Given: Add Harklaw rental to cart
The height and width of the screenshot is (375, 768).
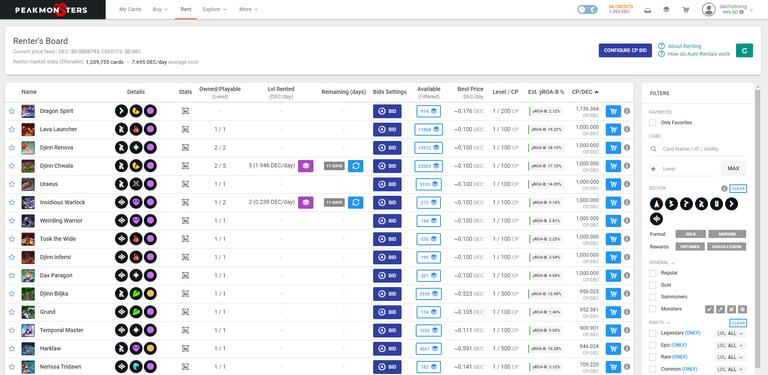Looking at the screenshot, I should coord(613,349).
